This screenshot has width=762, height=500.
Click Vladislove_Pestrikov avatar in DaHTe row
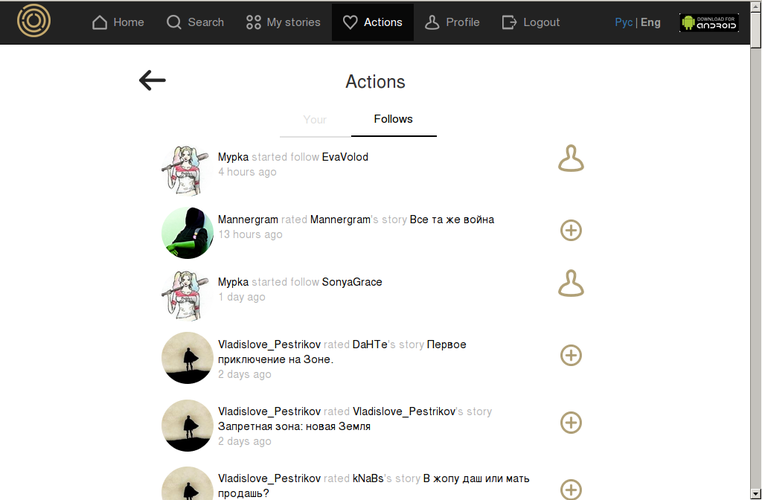187,358
